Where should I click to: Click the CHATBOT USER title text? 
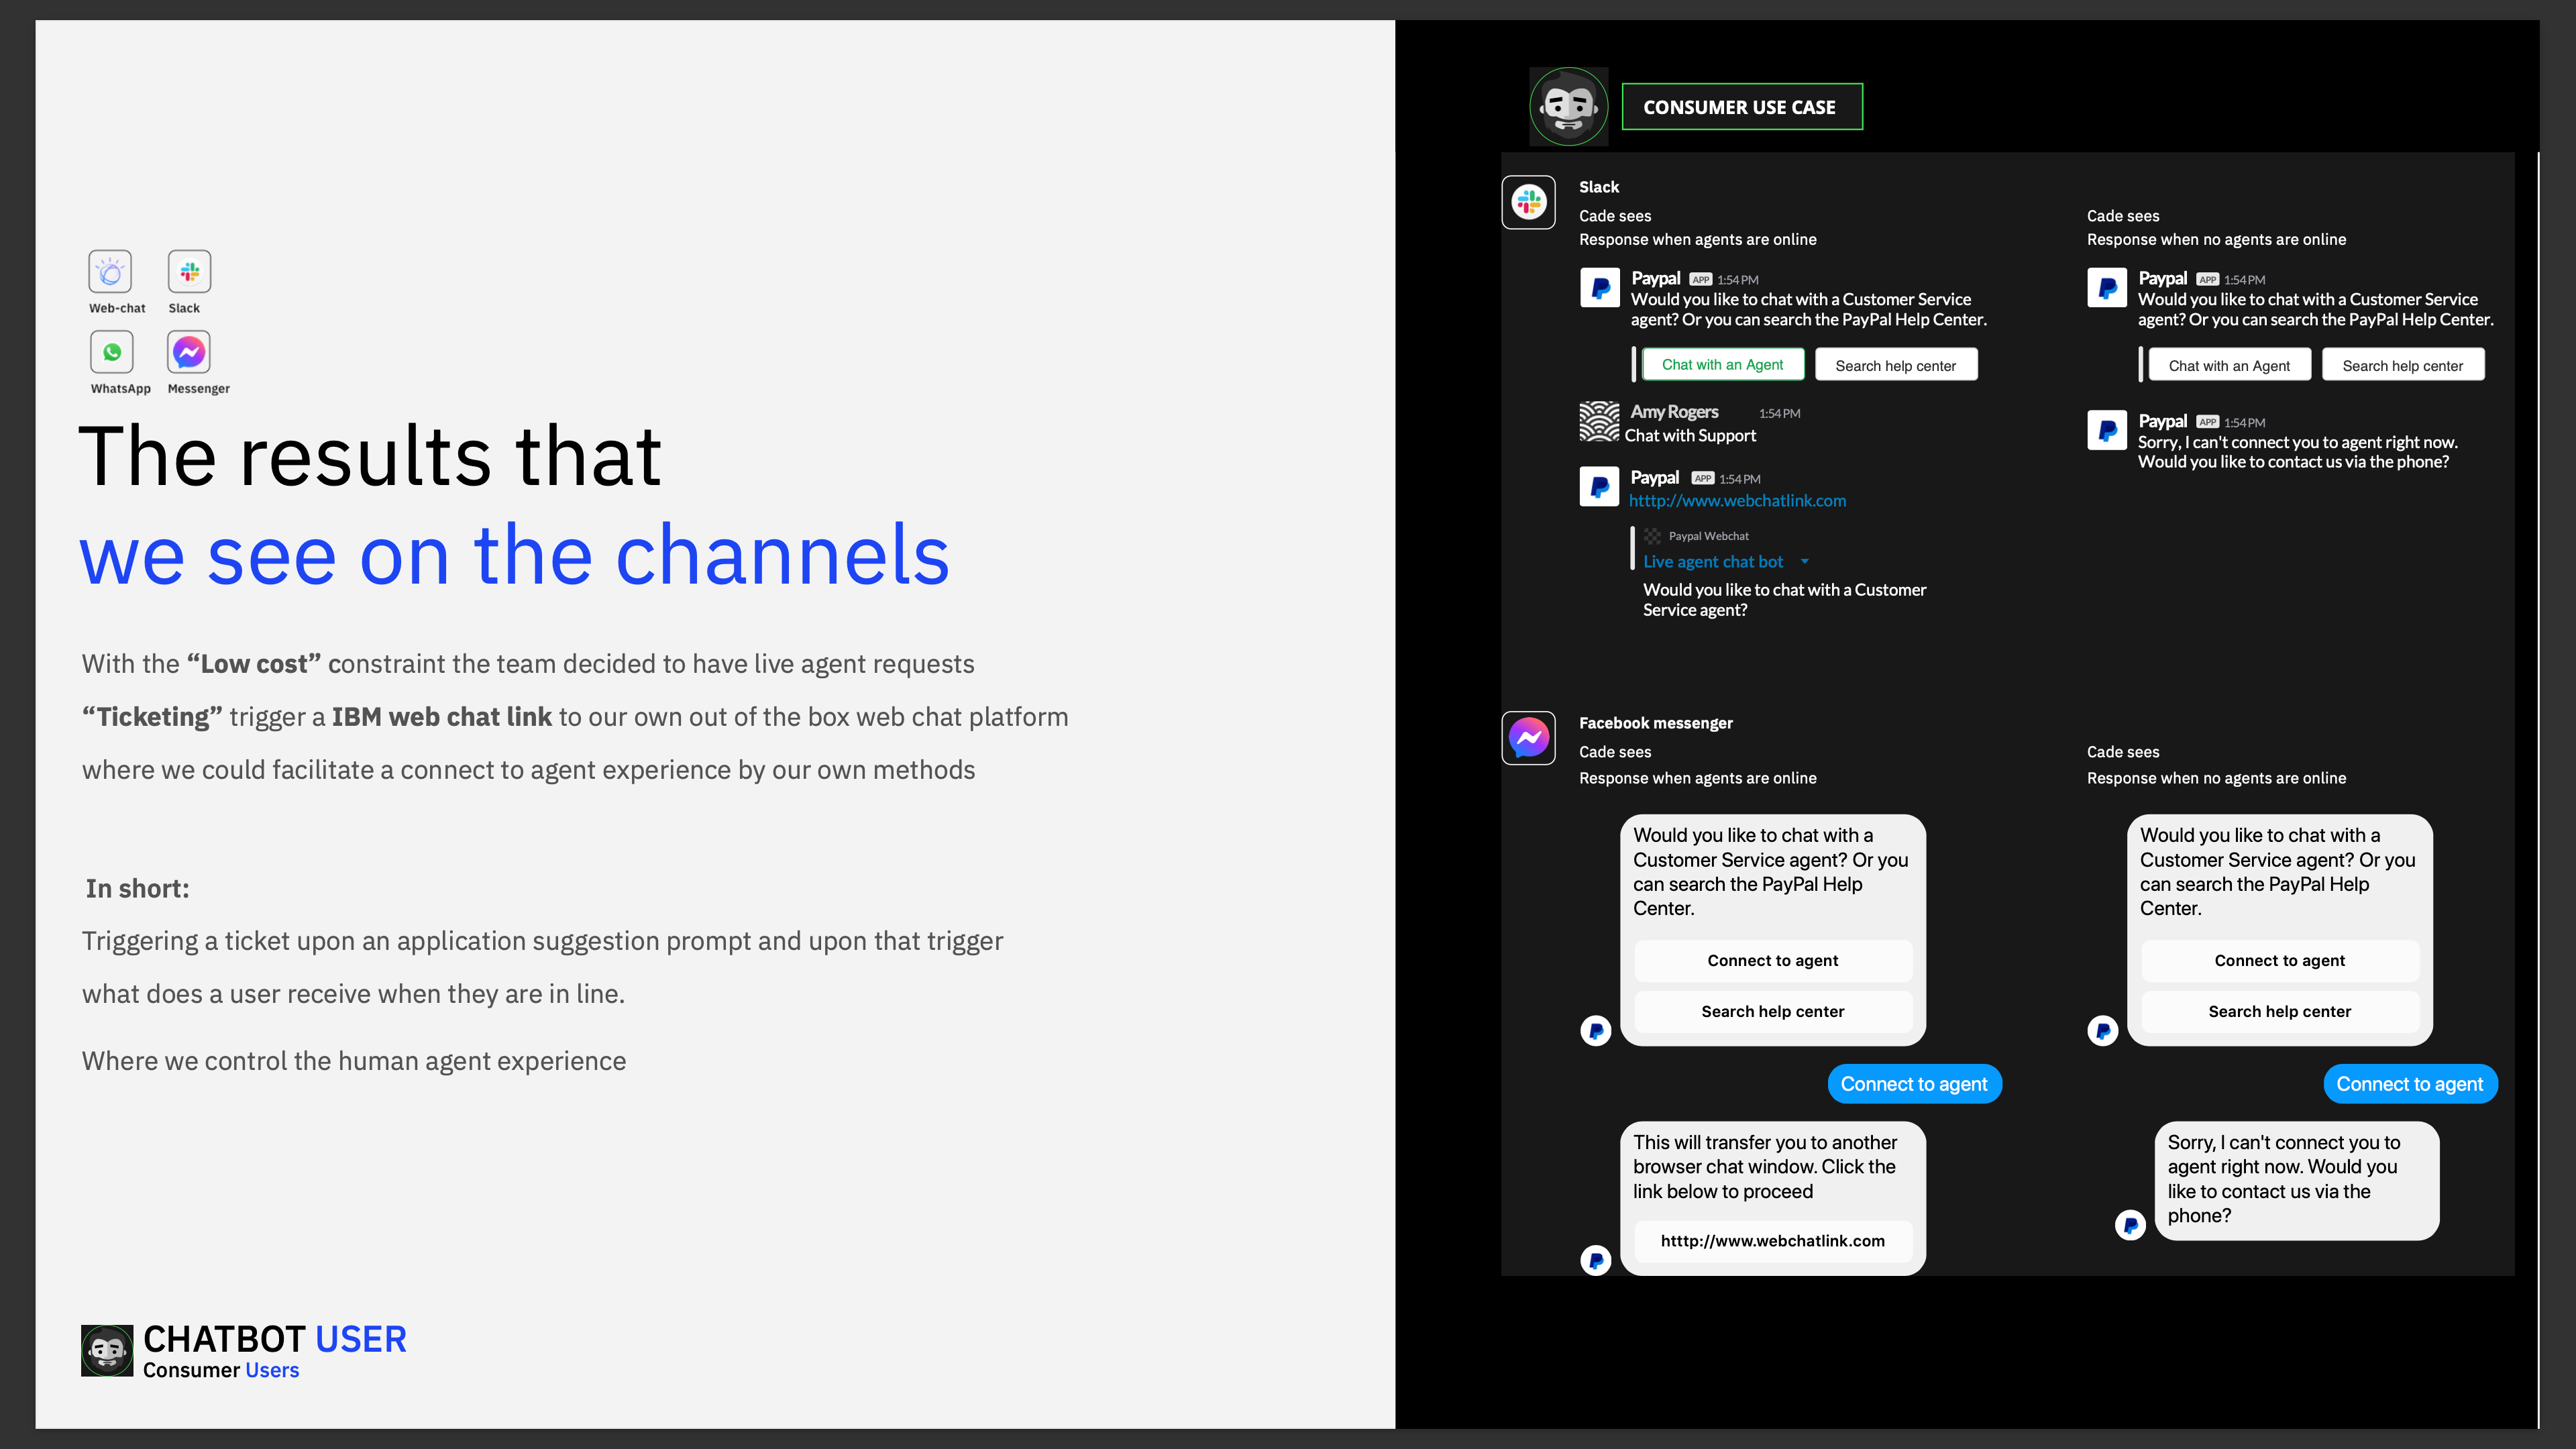click(x=275, y=1339)
